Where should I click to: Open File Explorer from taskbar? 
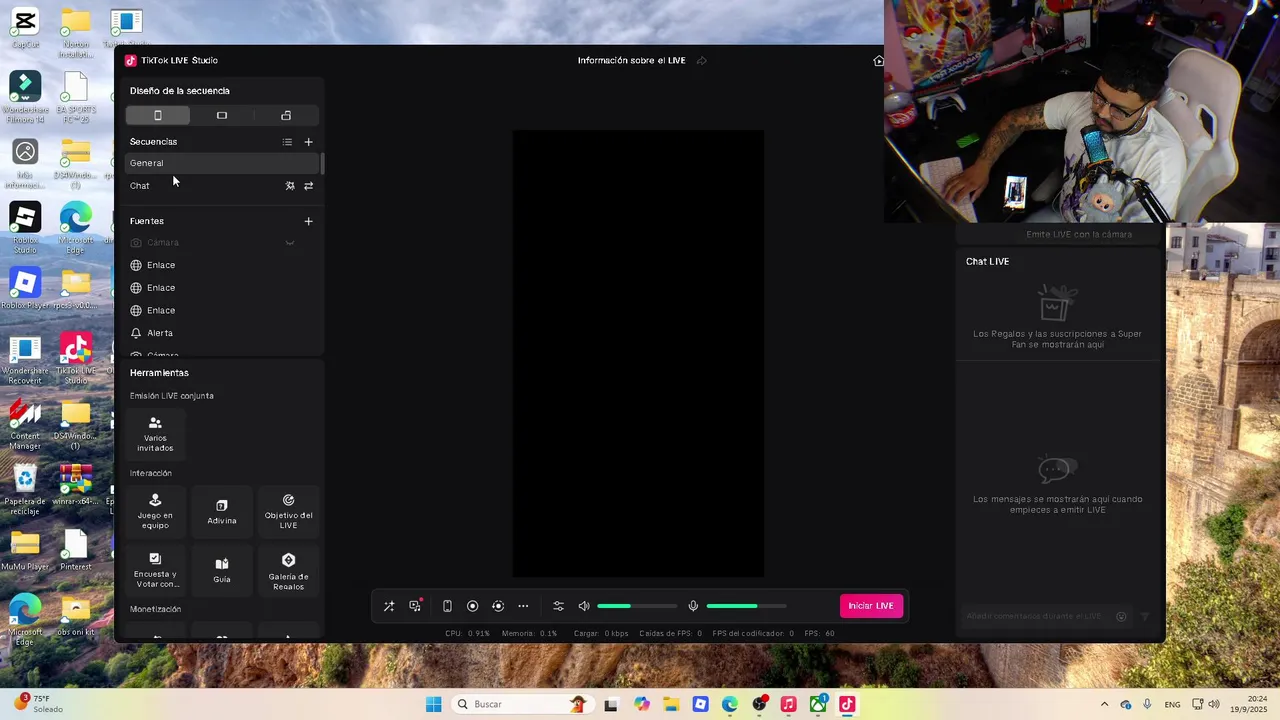click(x=670, y=704)
